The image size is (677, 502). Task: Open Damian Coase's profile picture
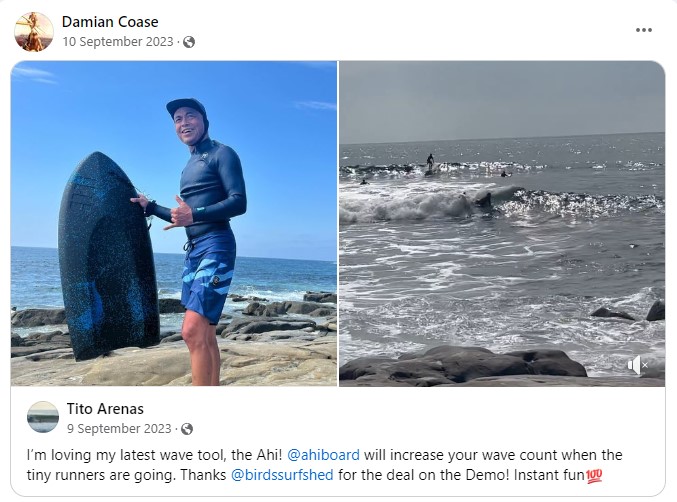coord(34,32)
